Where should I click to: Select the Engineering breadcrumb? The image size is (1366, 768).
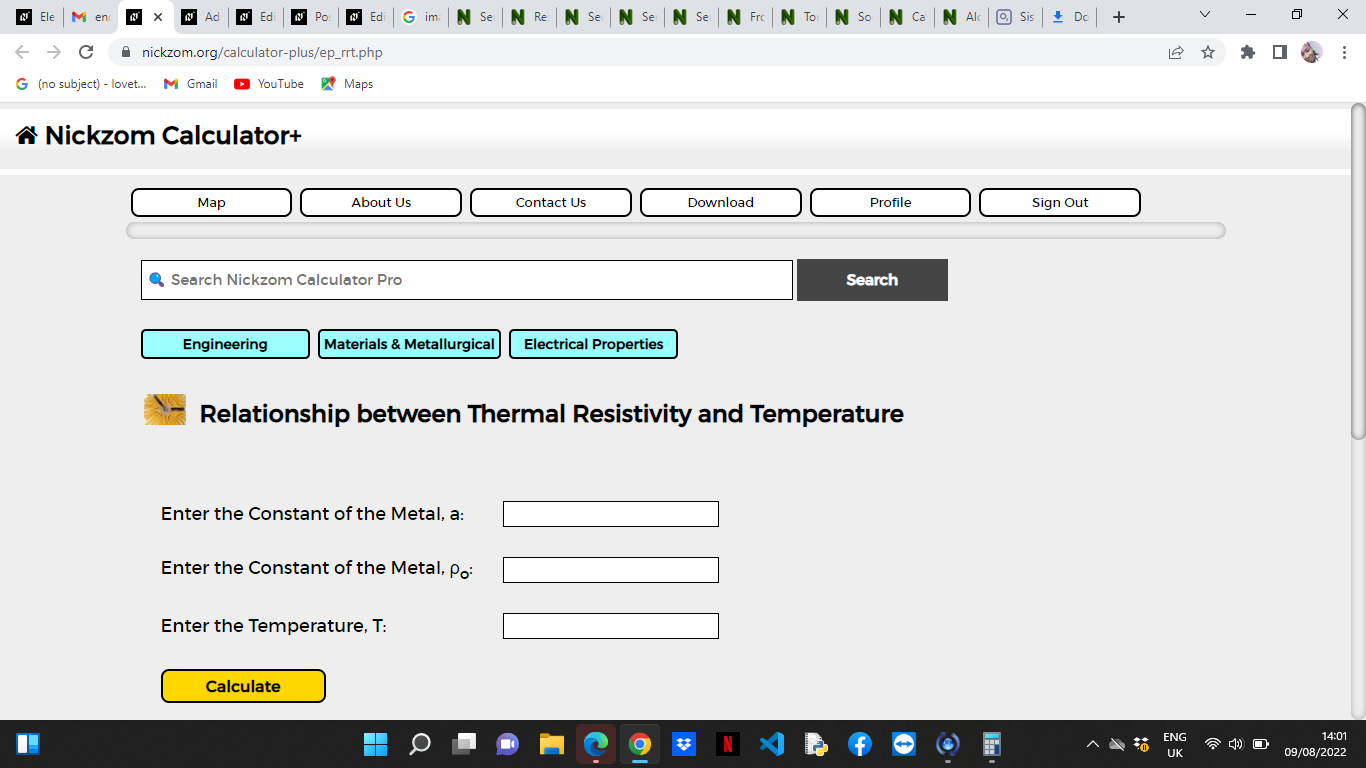click(x=225, y=344)
